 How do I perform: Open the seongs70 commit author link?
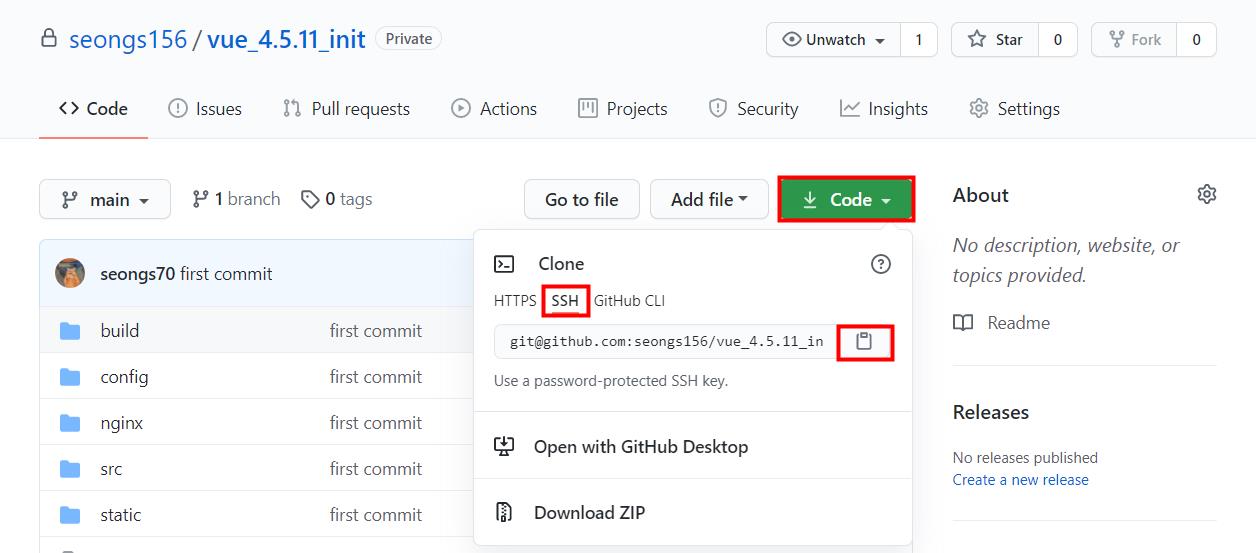coord(138,274)
